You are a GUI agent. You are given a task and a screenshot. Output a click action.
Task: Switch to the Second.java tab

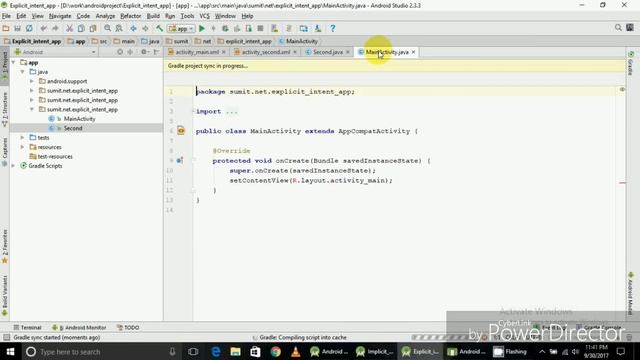click(327, 52)
